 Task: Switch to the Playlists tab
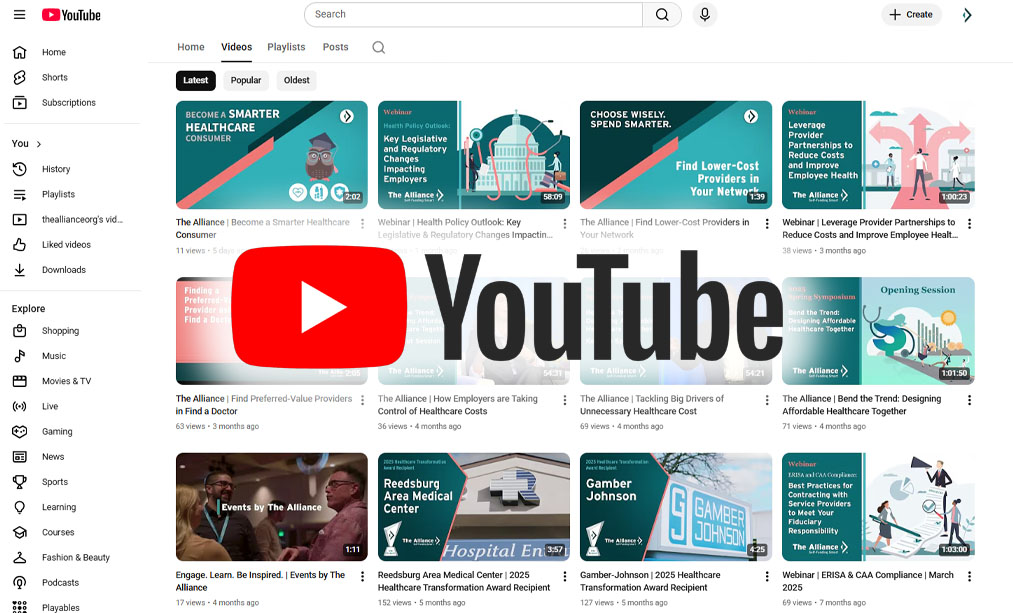[286, 47]
